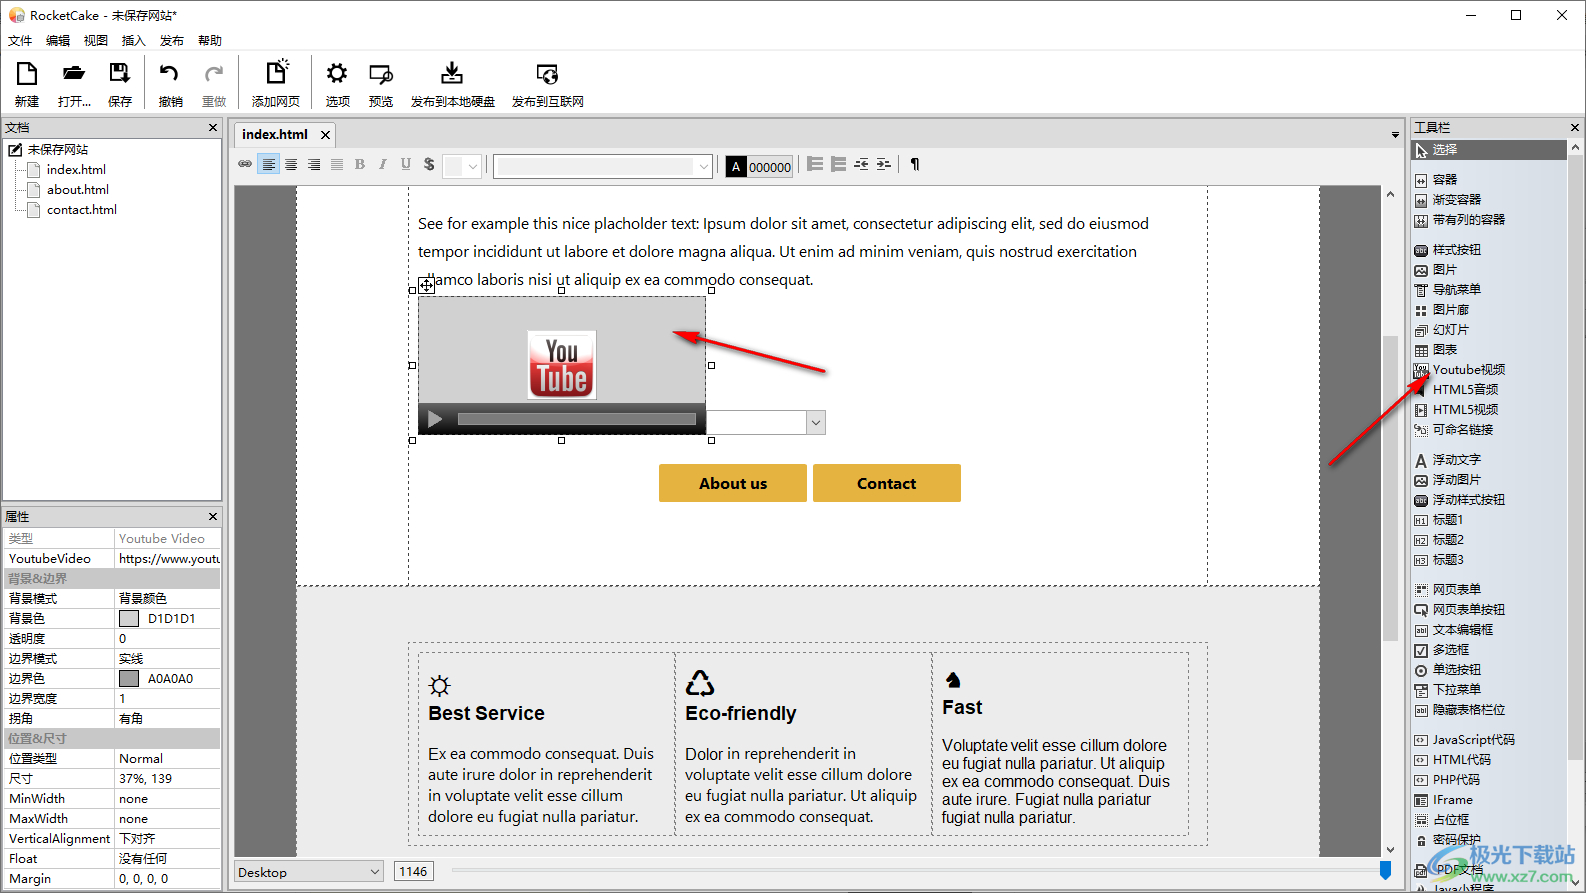The width and height of the screenshot is (1586, 893).
Task: Open 选项 options gear icon
Action: 337,74
